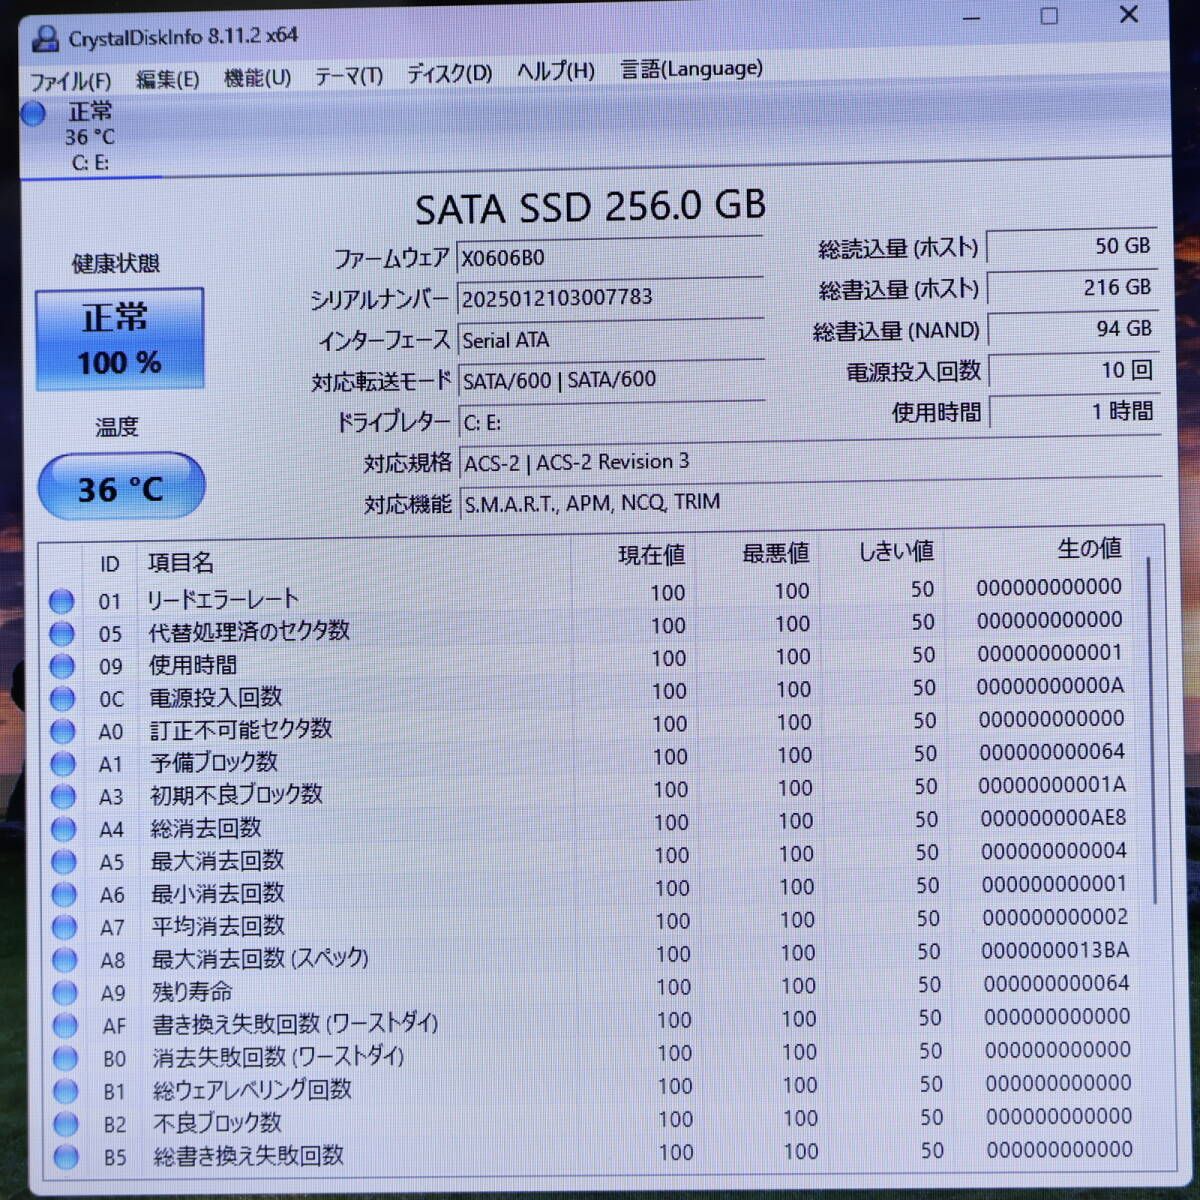
Task: Click the status circle for ID A0 row
Action: [x=63, y=731]
